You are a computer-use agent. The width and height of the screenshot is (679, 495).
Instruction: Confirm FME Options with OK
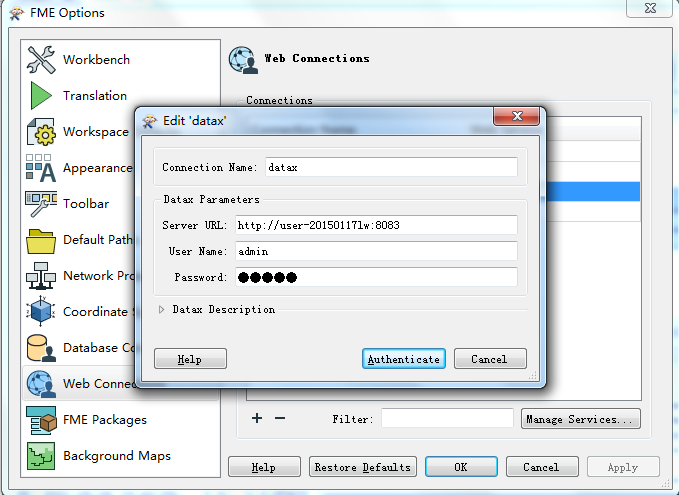[x=461, y=466]
